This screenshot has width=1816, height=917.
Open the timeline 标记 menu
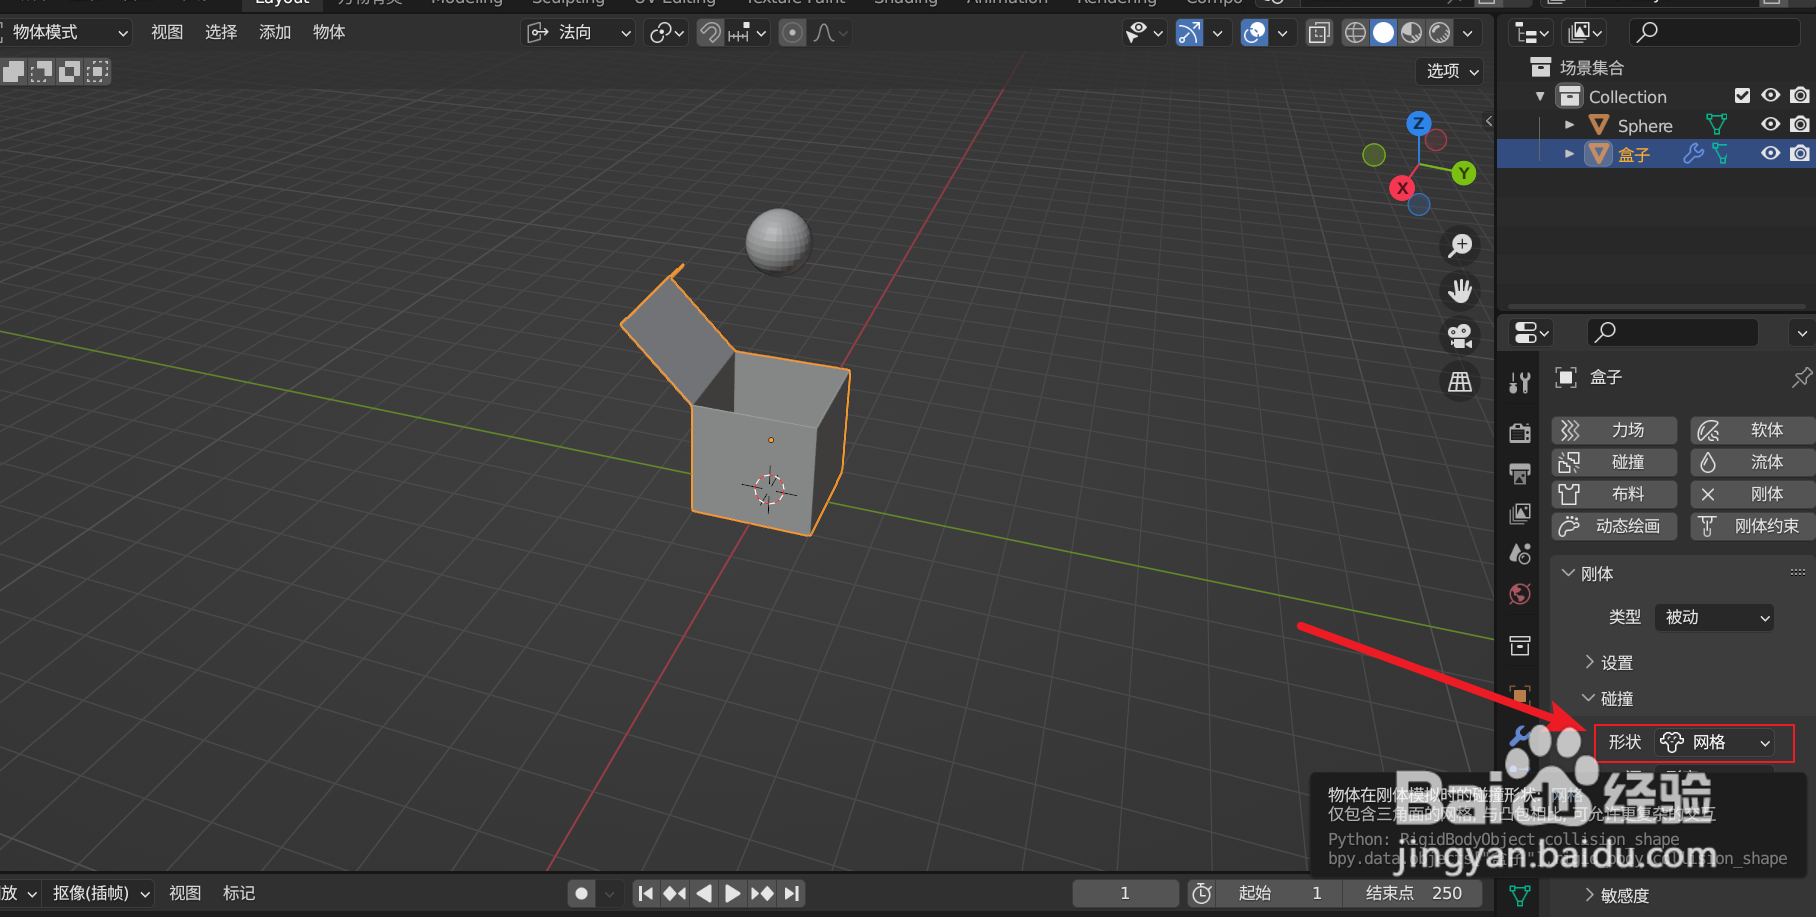[x=239, y=893]
